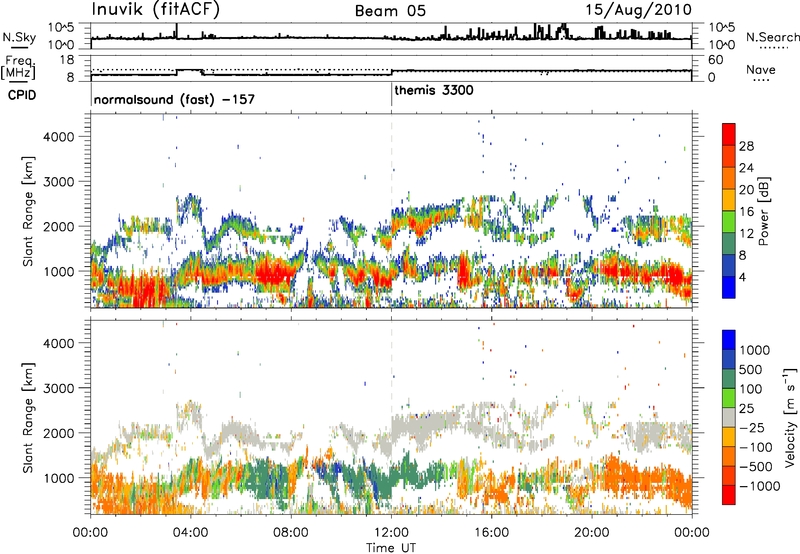Click the "Beam 05" heading

390,11
